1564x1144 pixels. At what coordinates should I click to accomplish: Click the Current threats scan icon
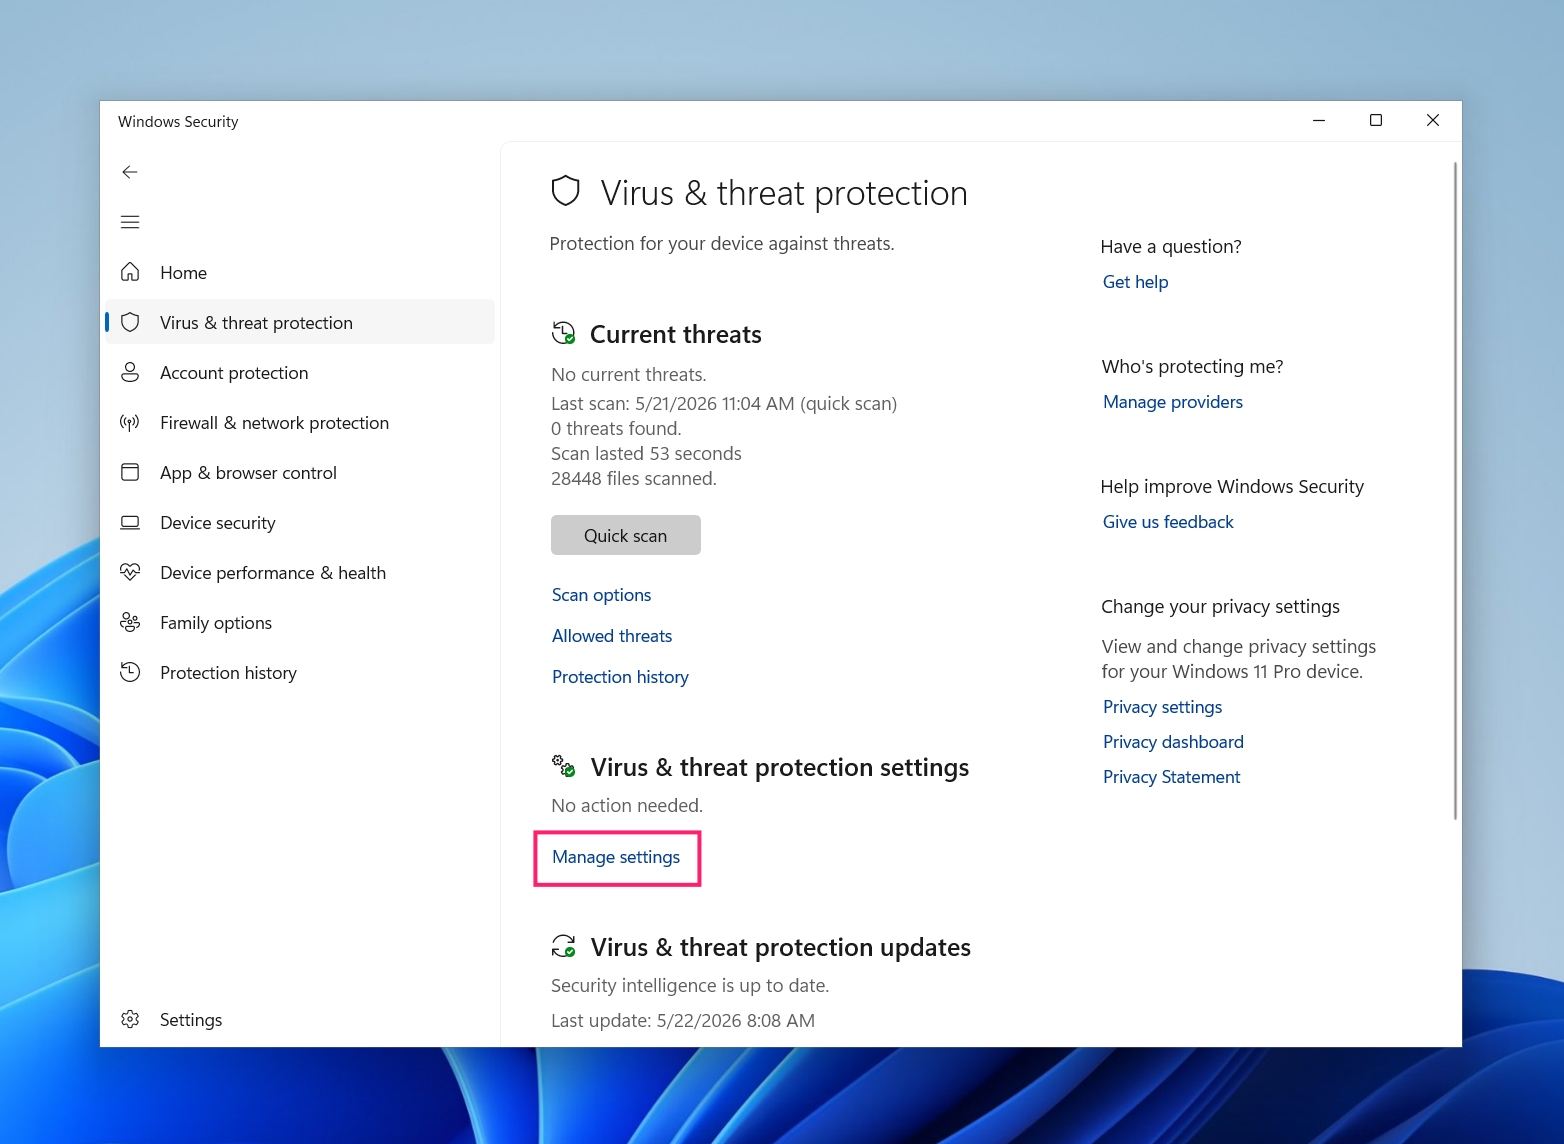coord(564,333)
